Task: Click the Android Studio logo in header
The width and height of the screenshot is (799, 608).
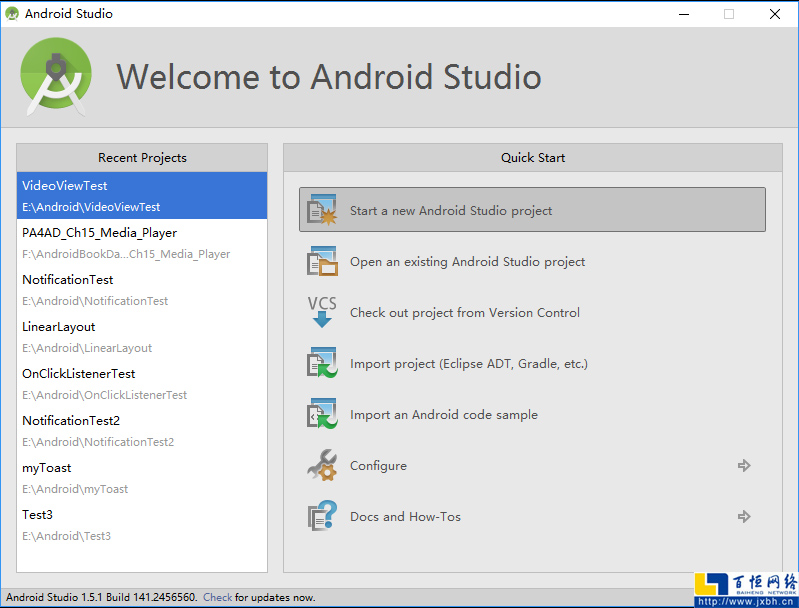Action: (56, 77)
